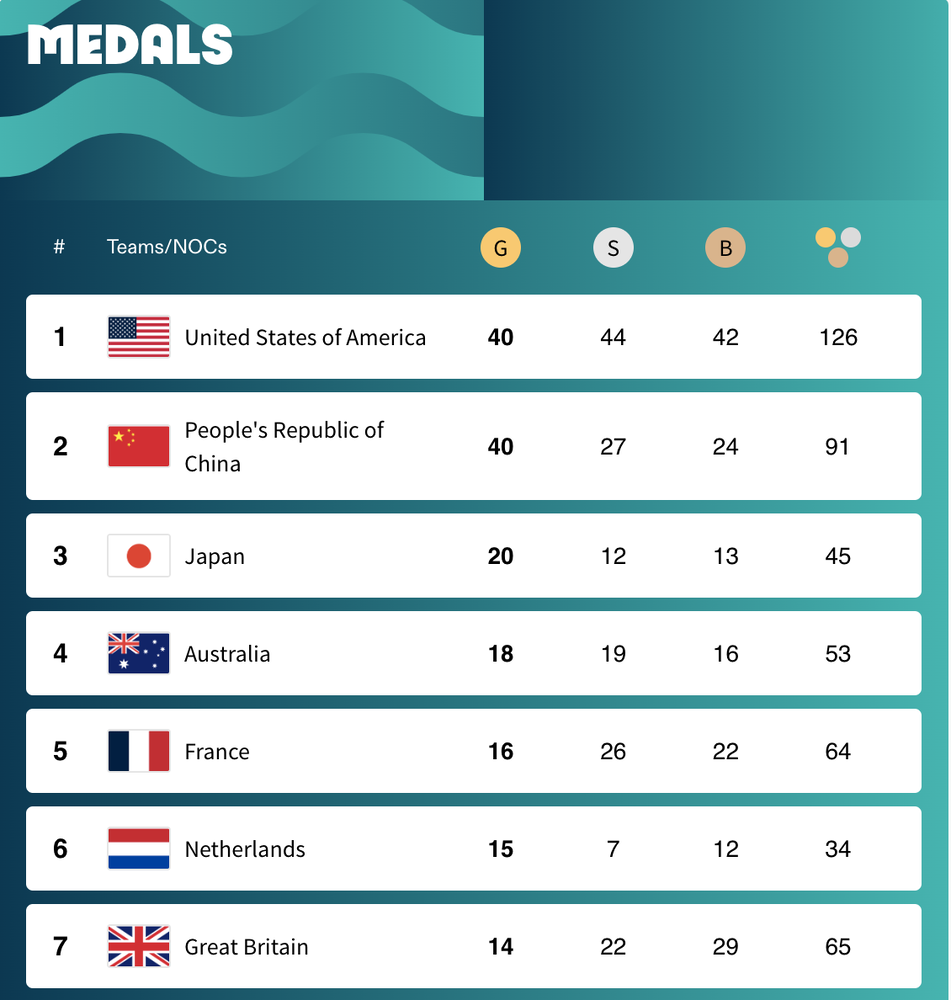Click the Teams/NOCs column header

(x=167, y=247)
